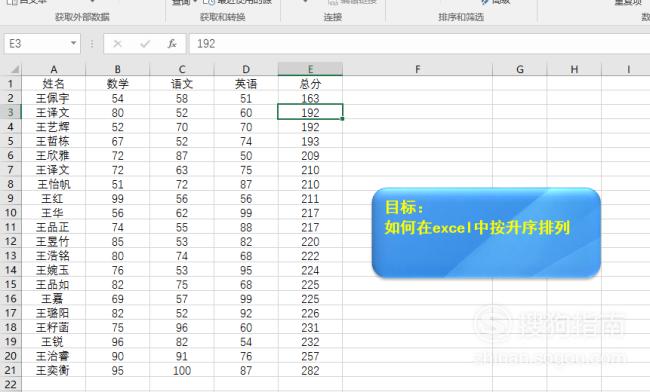Click the Select All corner triangle

[15, 69]
